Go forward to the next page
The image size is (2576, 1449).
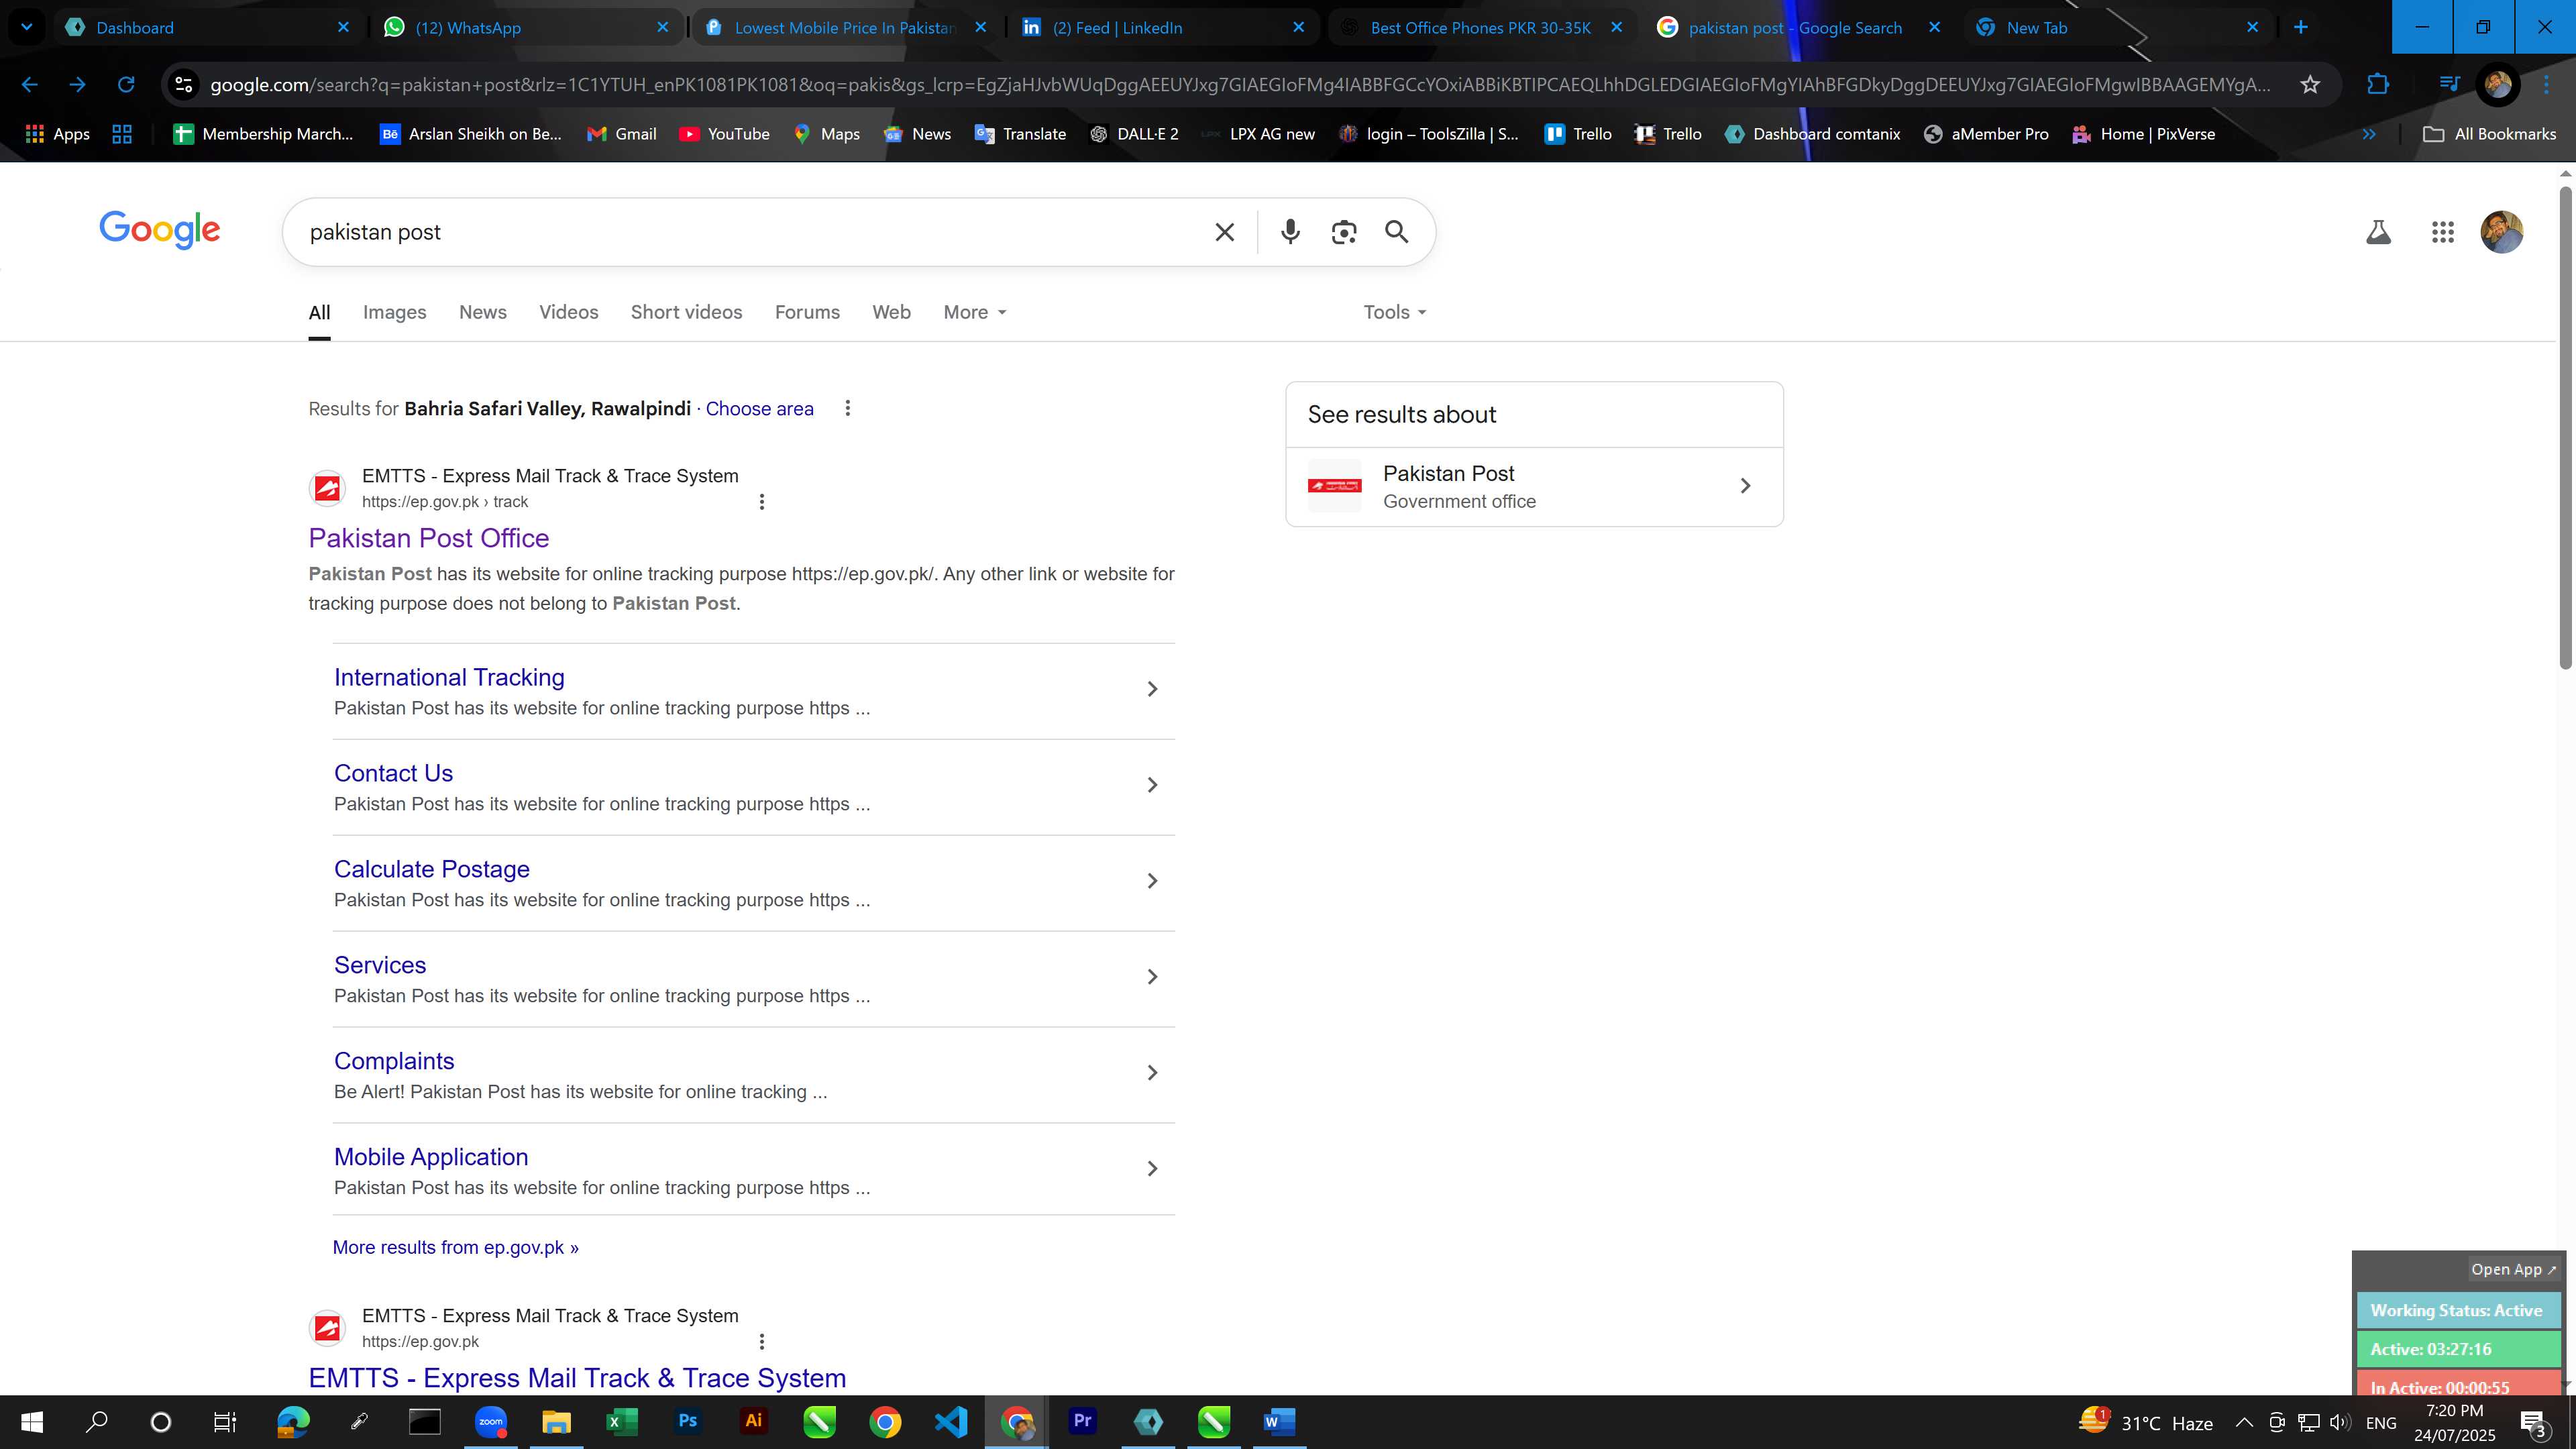click(x=77, y=84)
